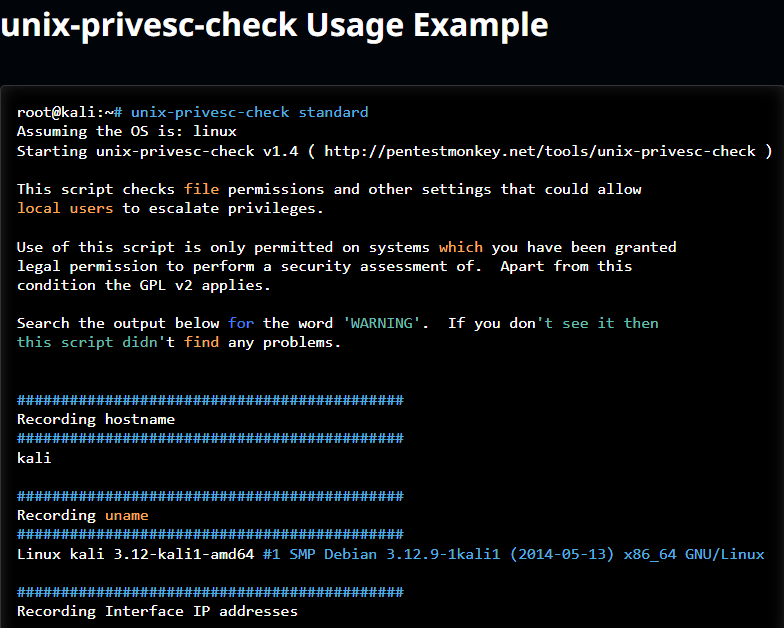Image resolution: width=784 pixels, height=628 pixels.
Task: Click the 'Assuming the OS is: linux' line
Action: pos(126,132)
